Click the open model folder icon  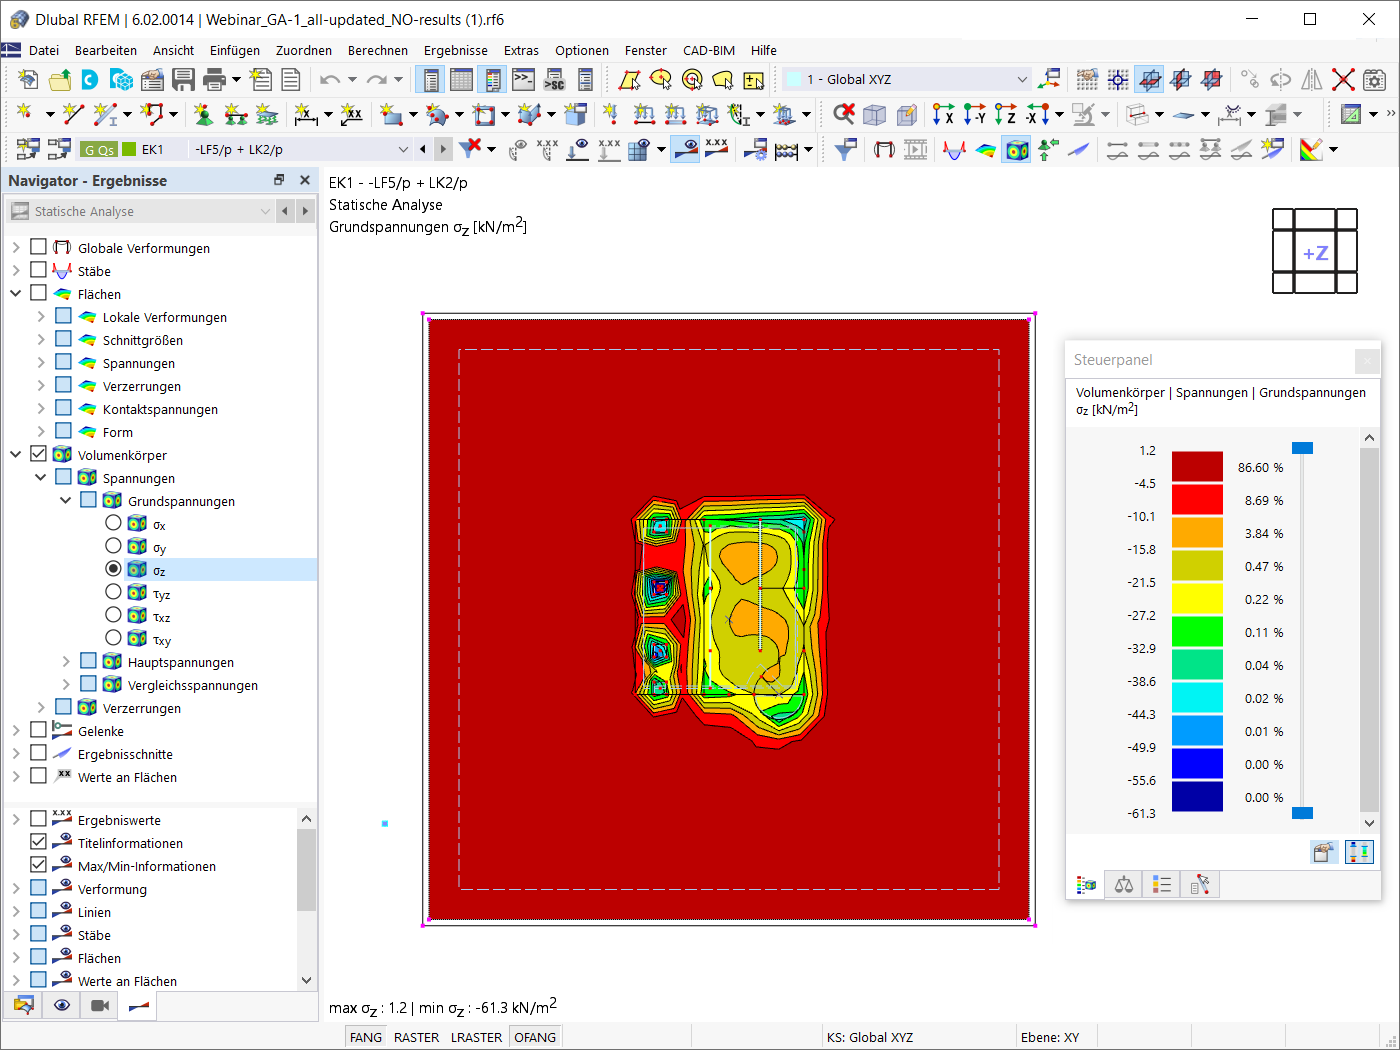[60, 80]
